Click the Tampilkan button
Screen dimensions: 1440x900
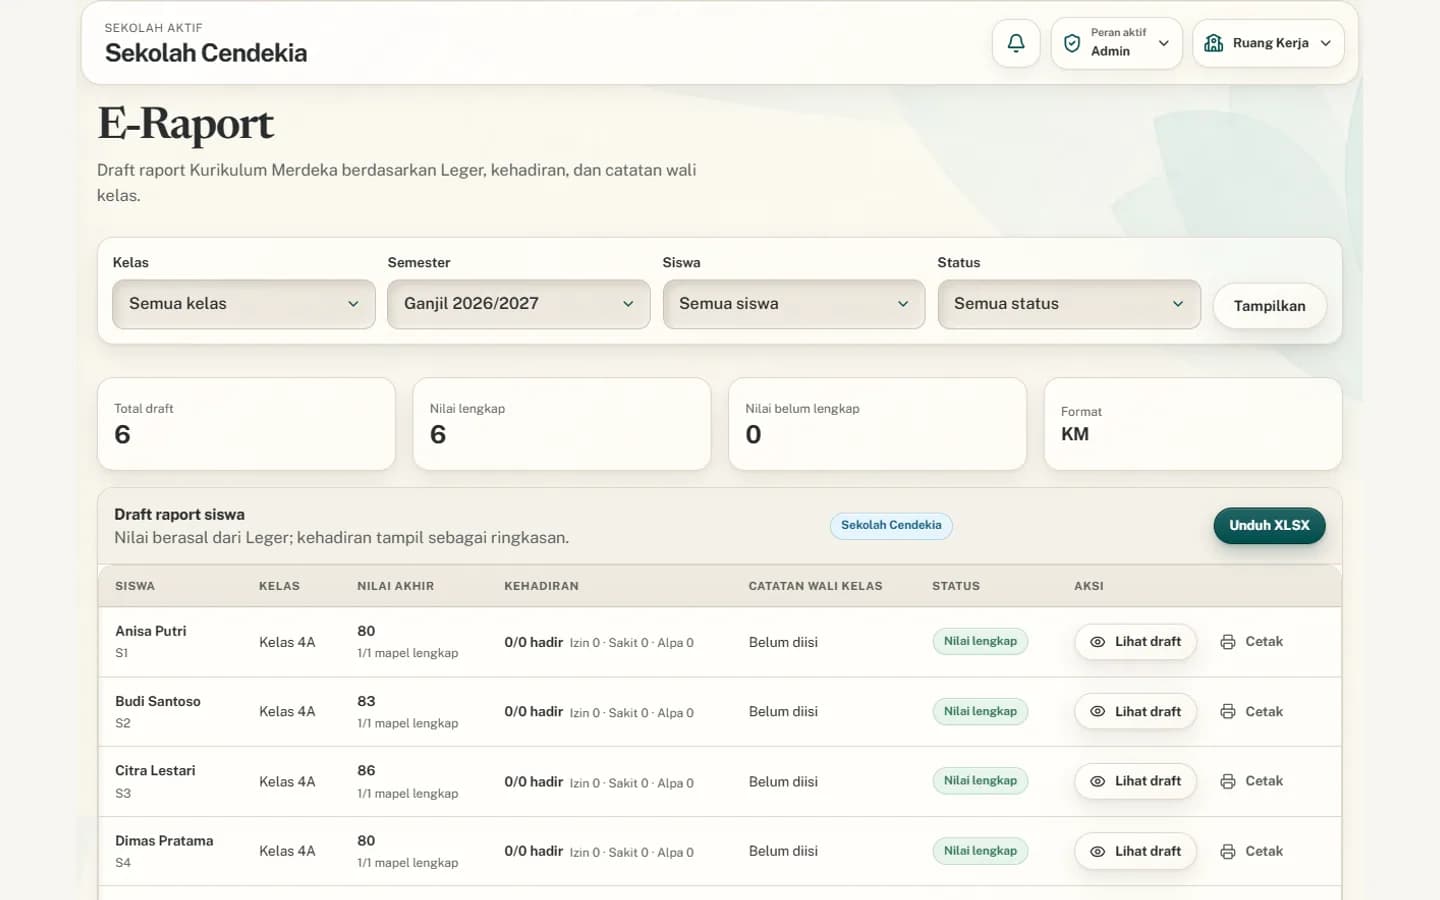click(1270, 306)
